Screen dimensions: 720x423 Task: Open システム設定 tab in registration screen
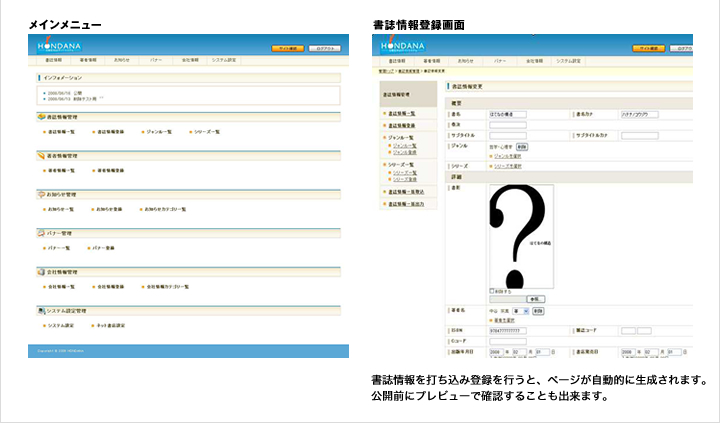pos(568,61)
